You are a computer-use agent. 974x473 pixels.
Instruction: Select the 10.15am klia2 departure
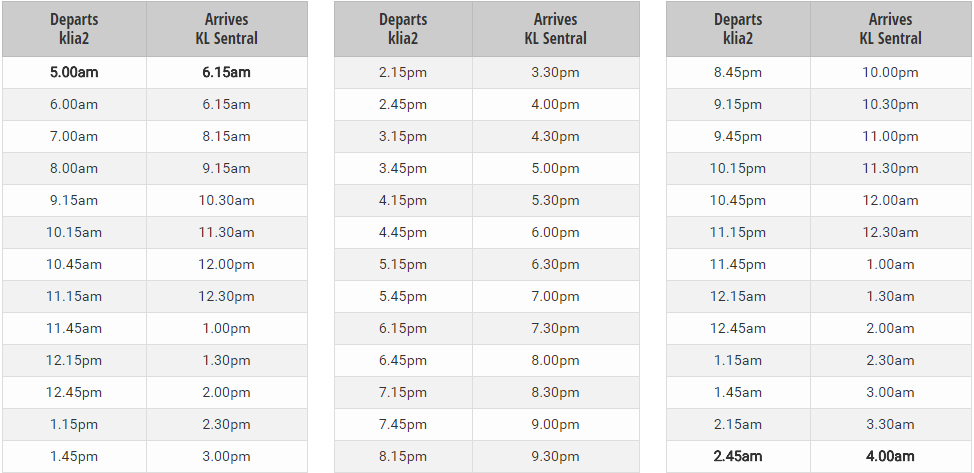pos(74,232)
